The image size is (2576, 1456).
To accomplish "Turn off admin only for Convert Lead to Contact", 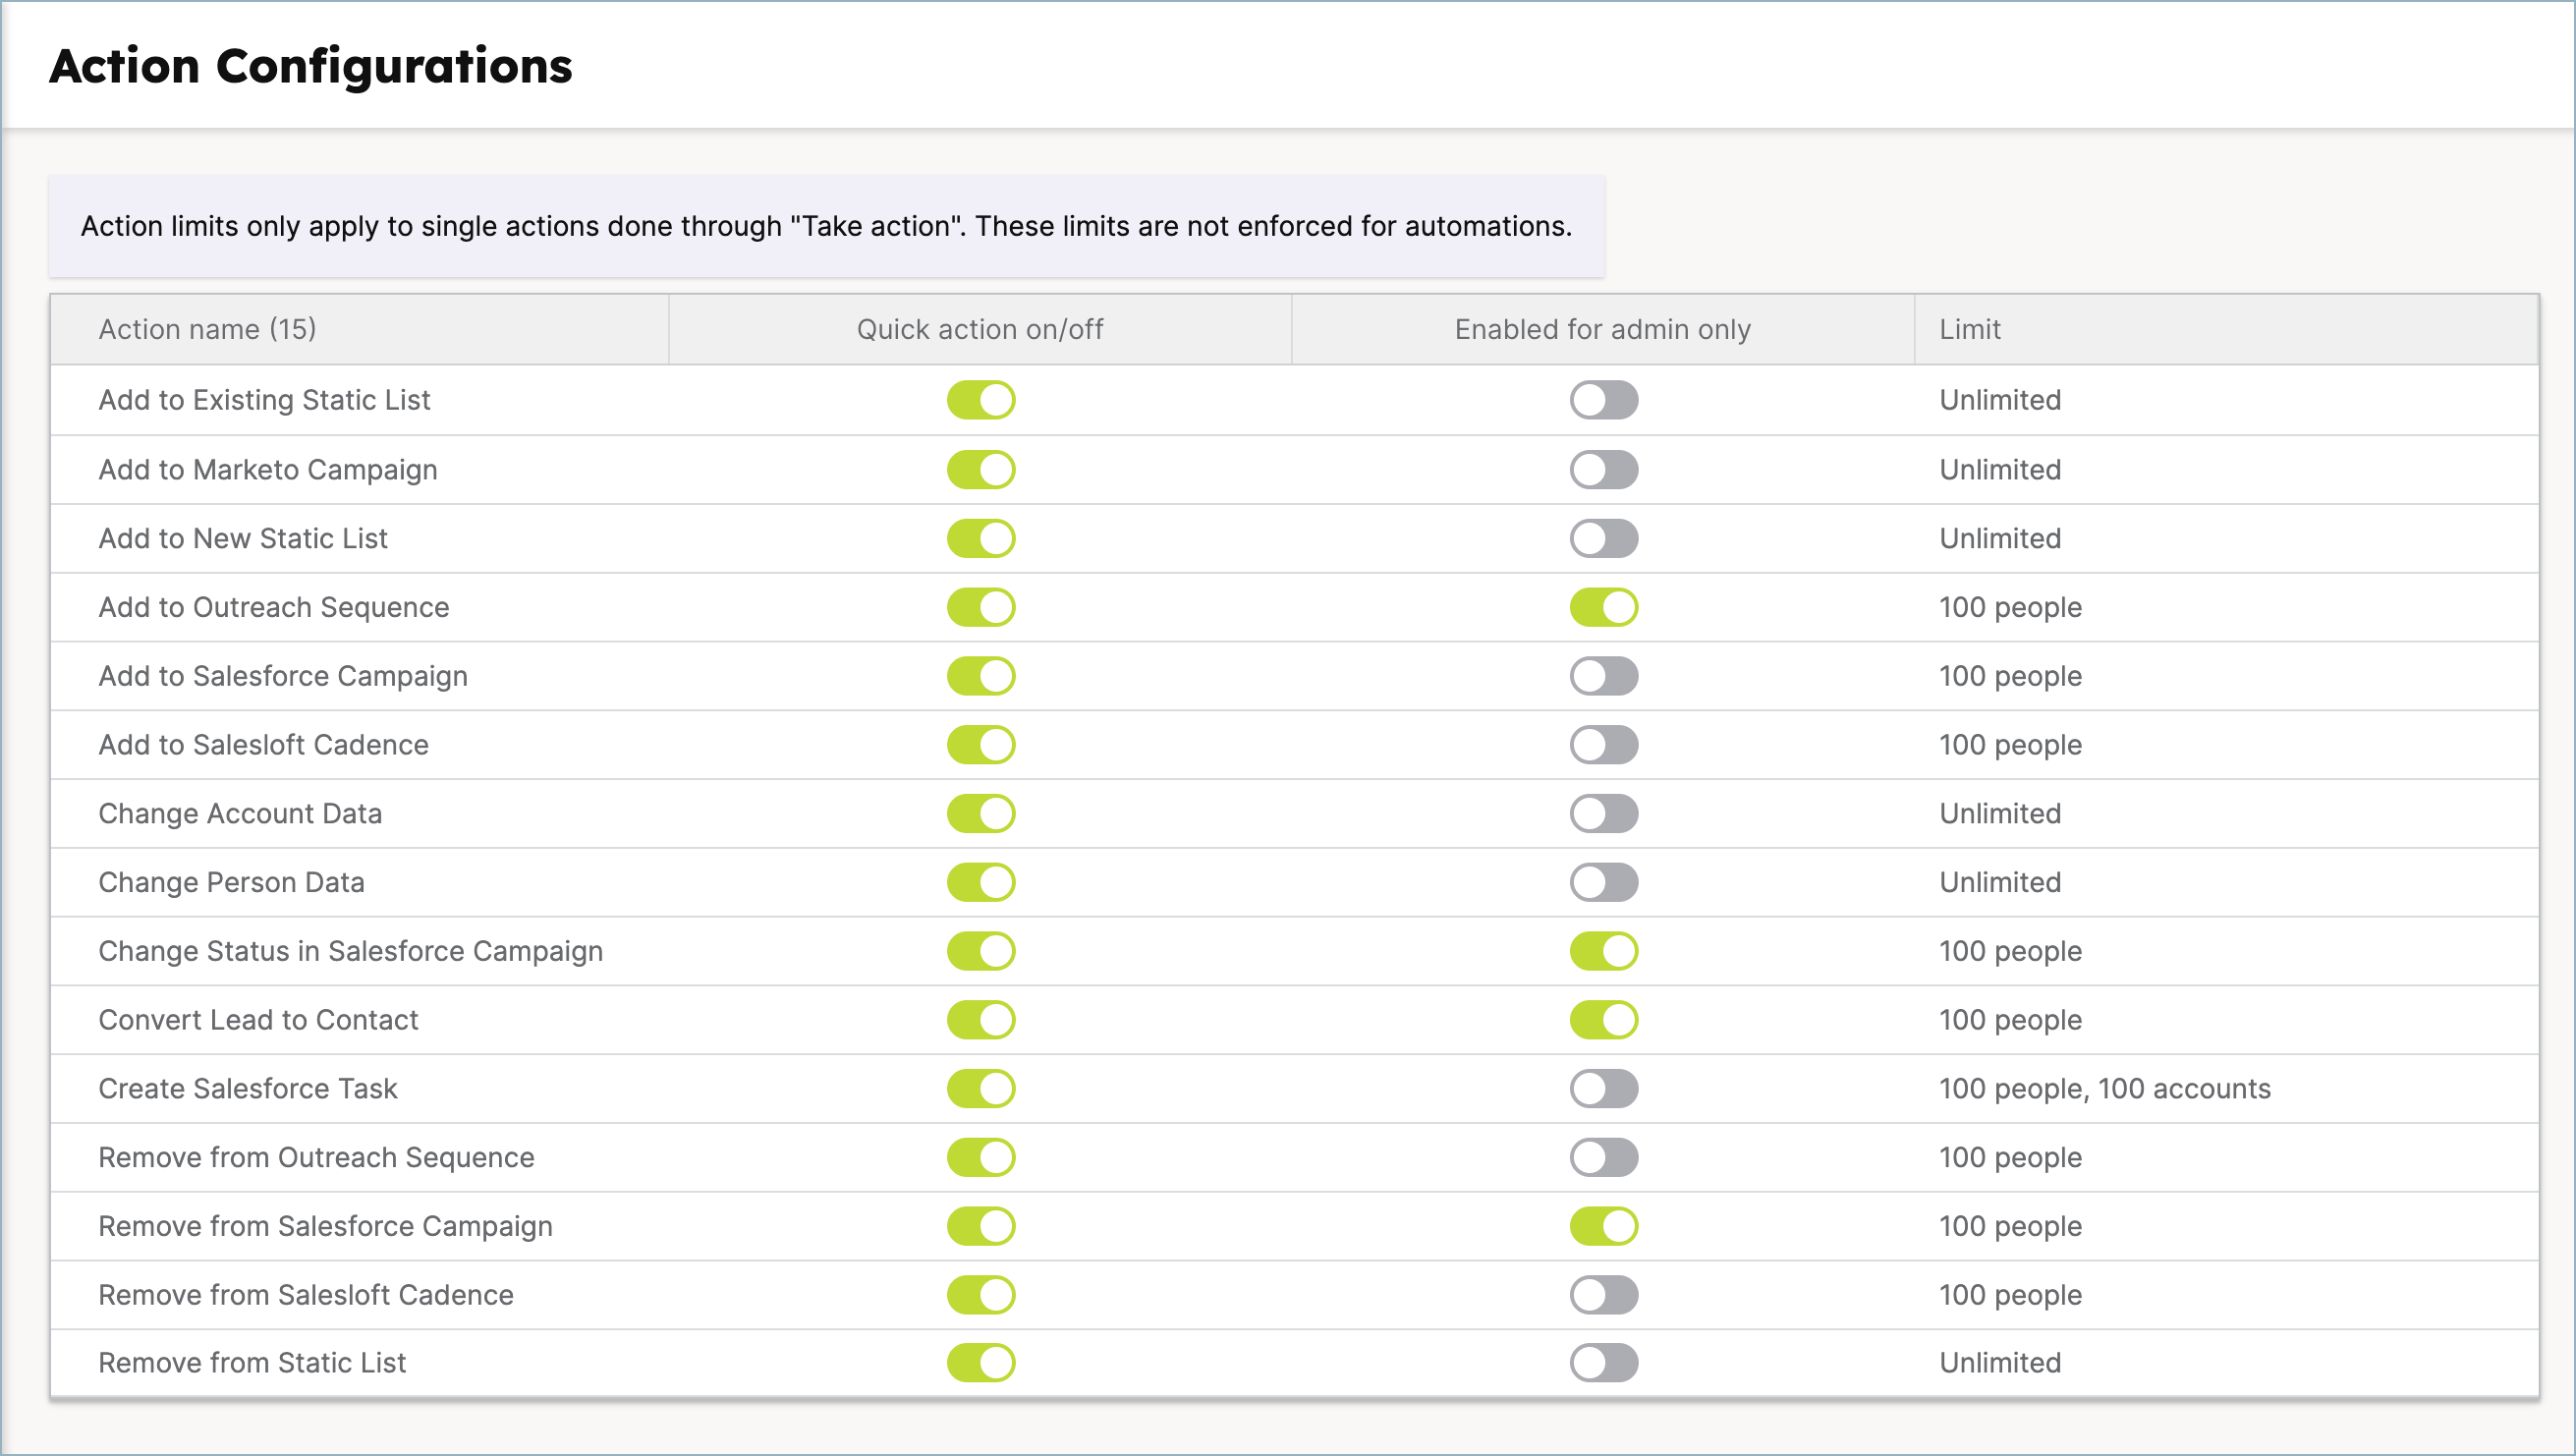I will pyautogui.click(x=1603, y=1020).
